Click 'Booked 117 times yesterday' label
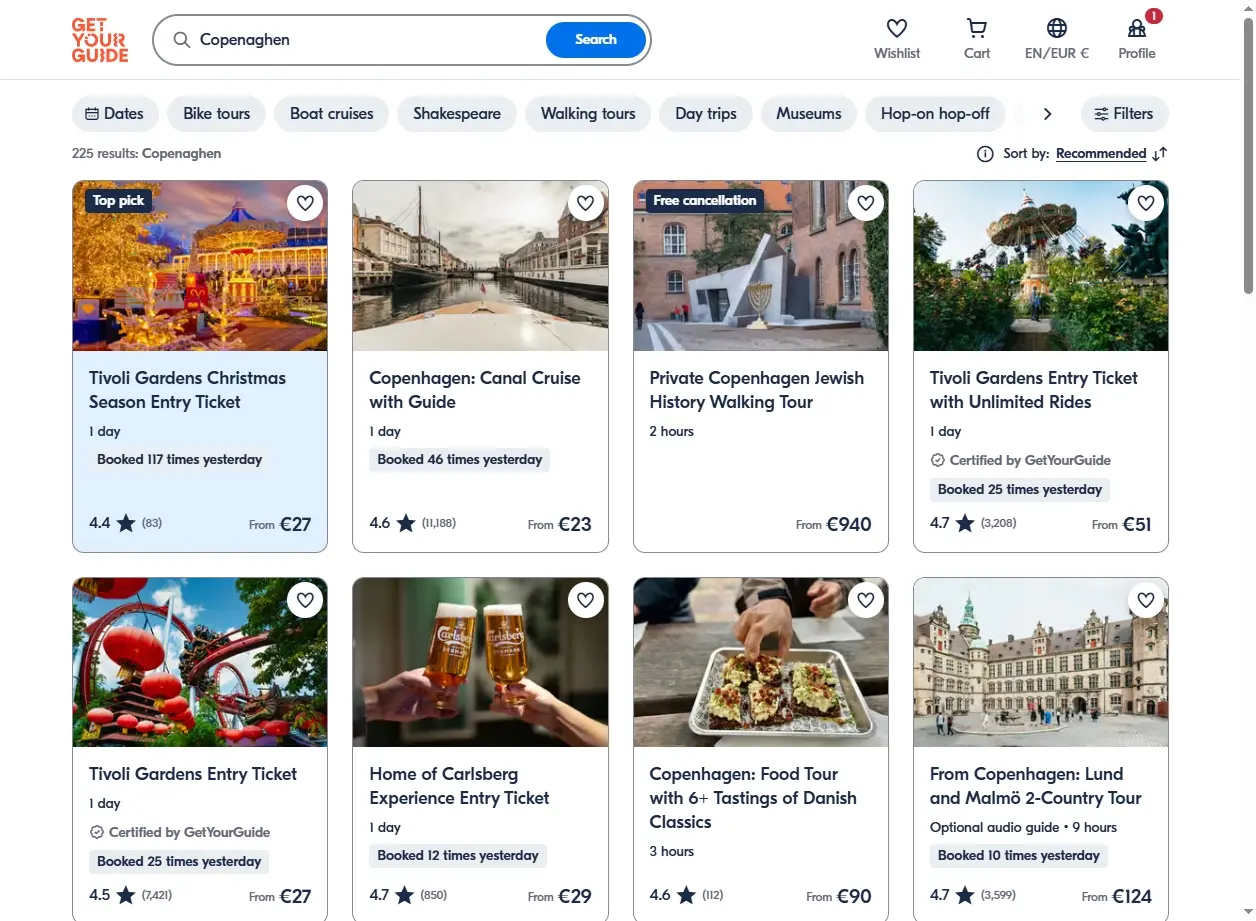This screenshot has height=921, width=1256. pyautogui.click(x=179, y=460)
